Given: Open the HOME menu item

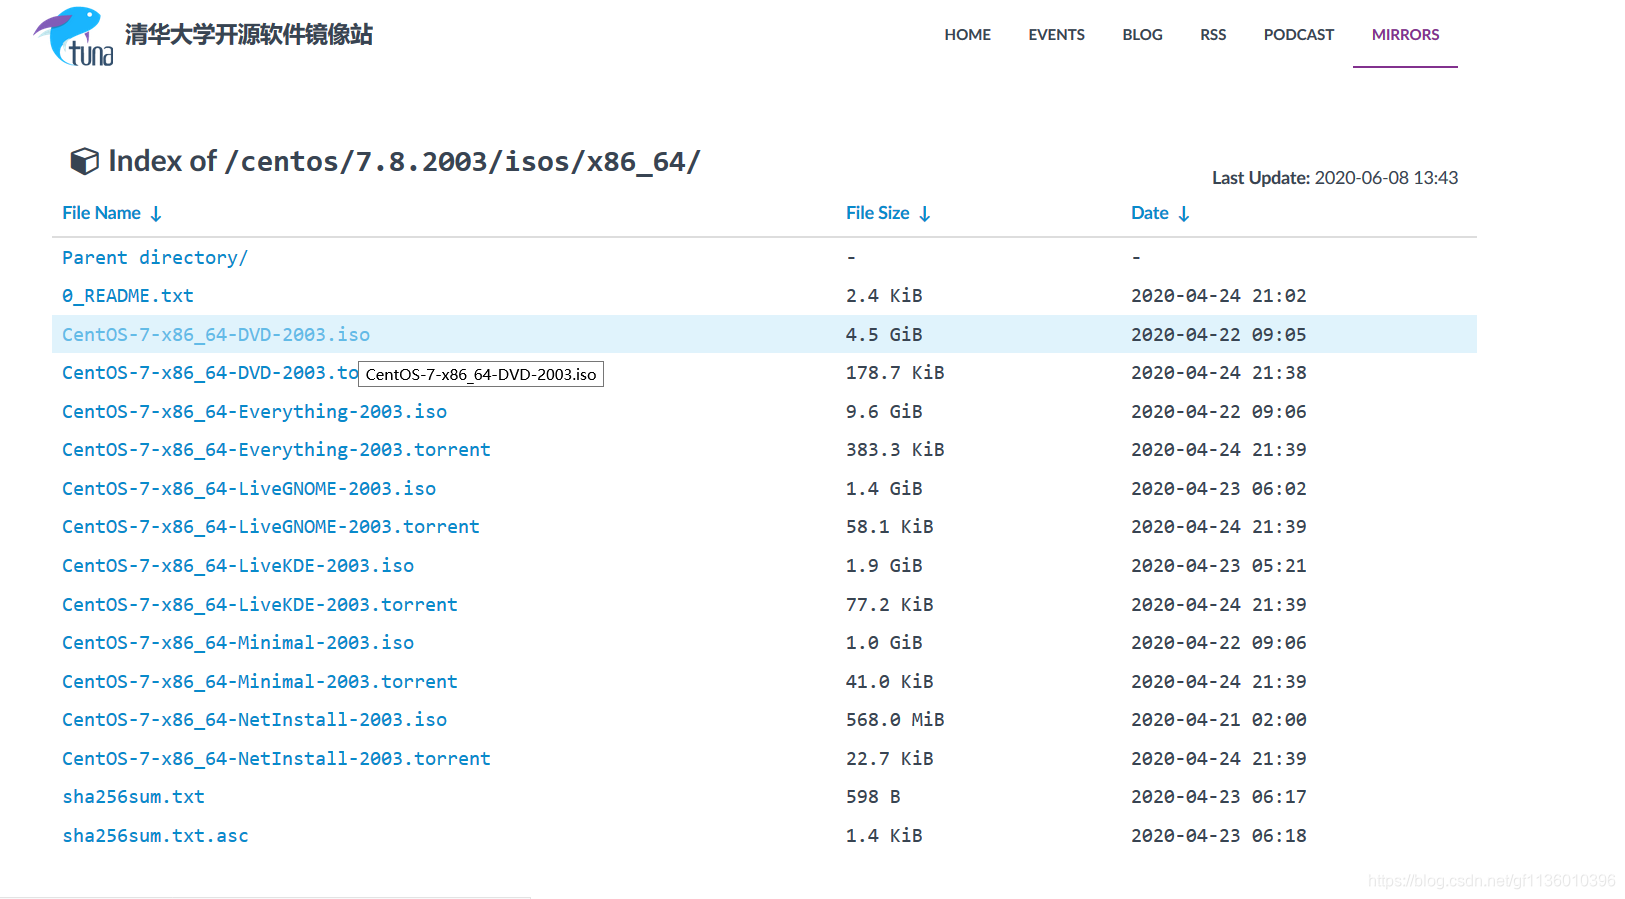Looking at the screenshot, I should pyautogui.click(x=967, y=34).
